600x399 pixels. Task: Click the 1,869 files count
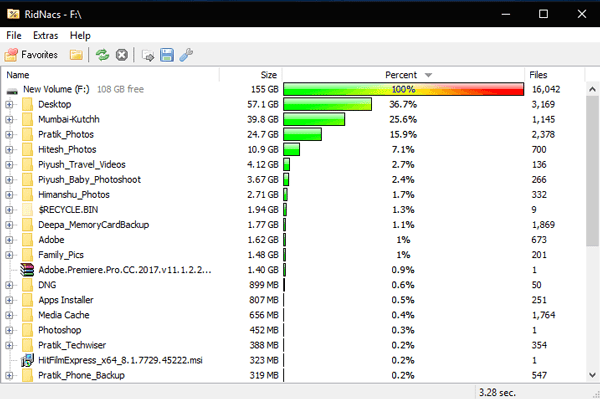tap(543, 225)
